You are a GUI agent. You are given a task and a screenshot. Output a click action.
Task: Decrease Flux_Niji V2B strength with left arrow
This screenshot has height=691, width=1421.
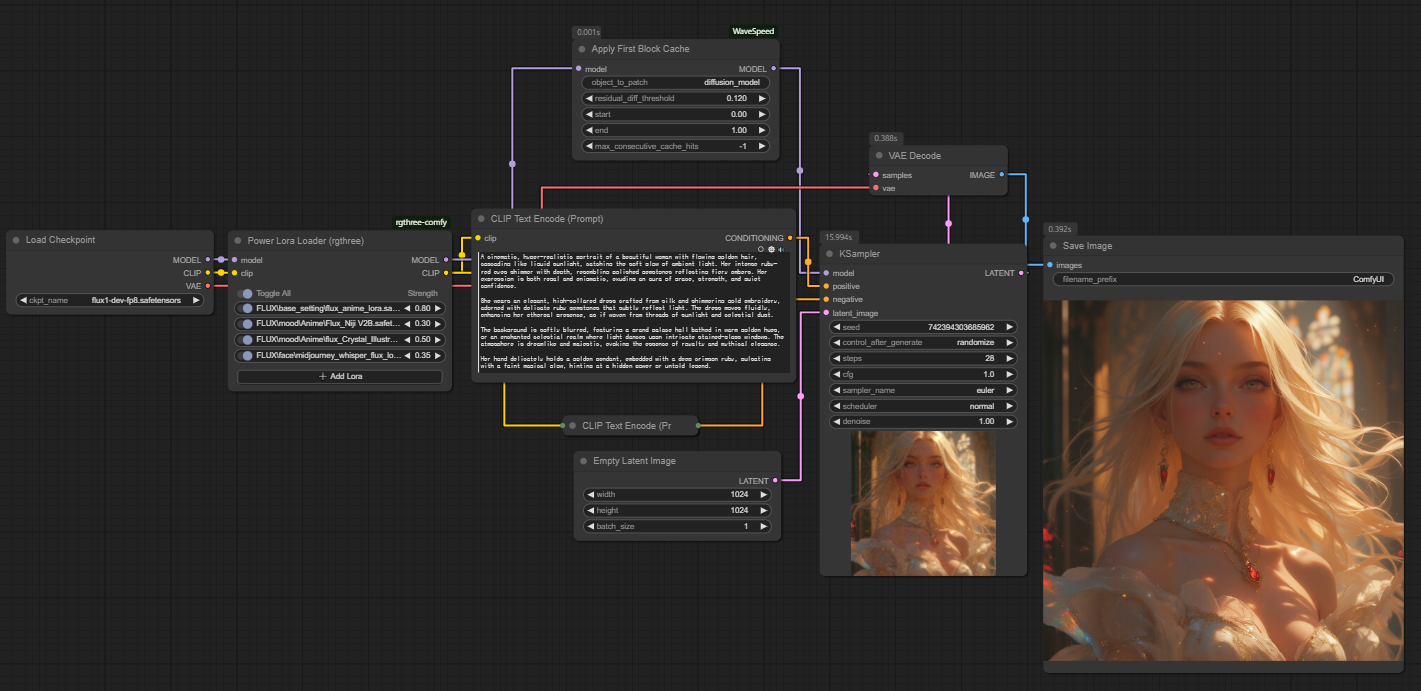click(408, 324)
